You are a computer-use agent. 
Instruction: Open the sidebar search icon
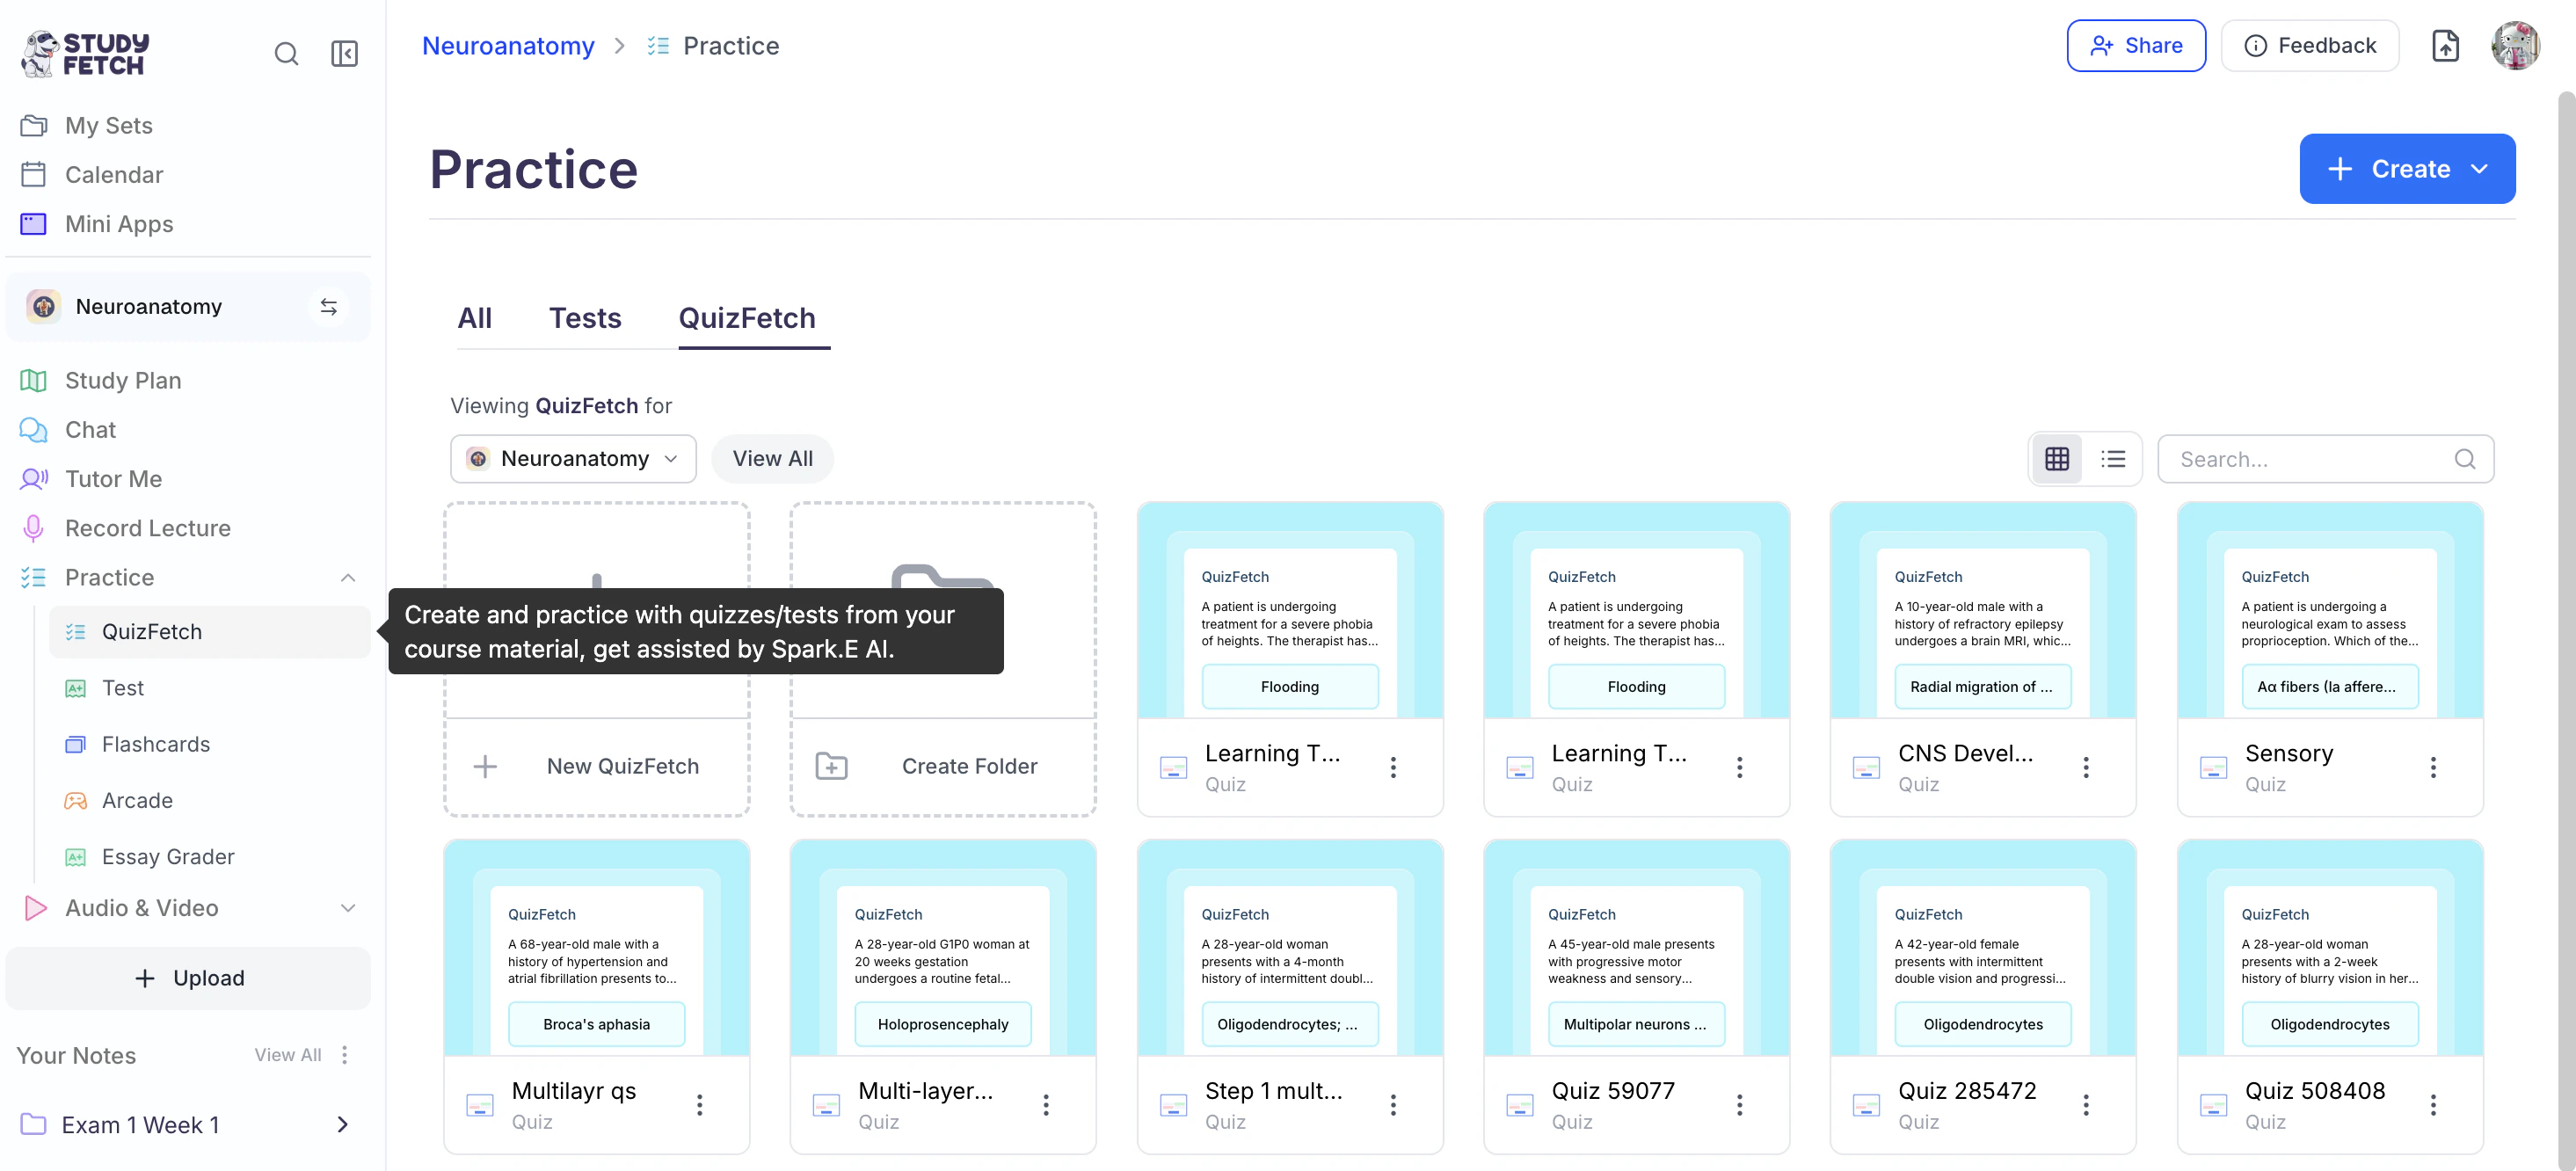[x=286, y=53]
